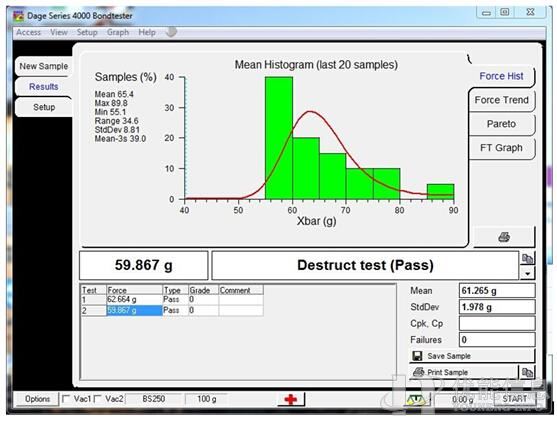Click the empty Cpk, Cp field
The width and height of the screenshot is (557, 421).
pos(497,324)
